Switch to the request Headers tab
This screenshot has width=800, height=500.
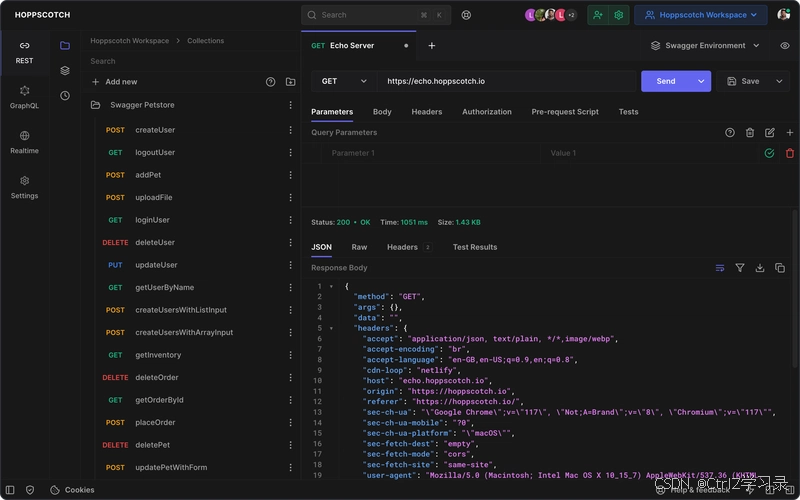(427, 112)
